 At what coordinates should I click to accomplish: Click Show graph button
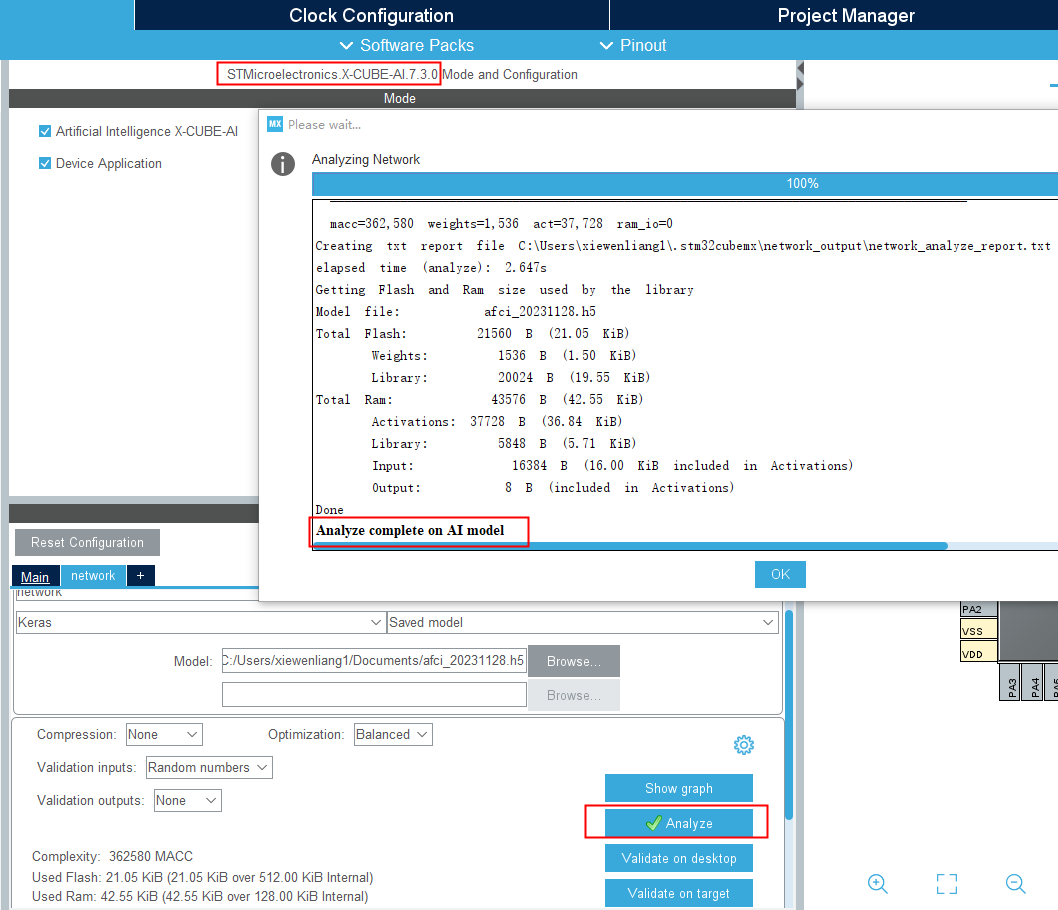(679, 788)
